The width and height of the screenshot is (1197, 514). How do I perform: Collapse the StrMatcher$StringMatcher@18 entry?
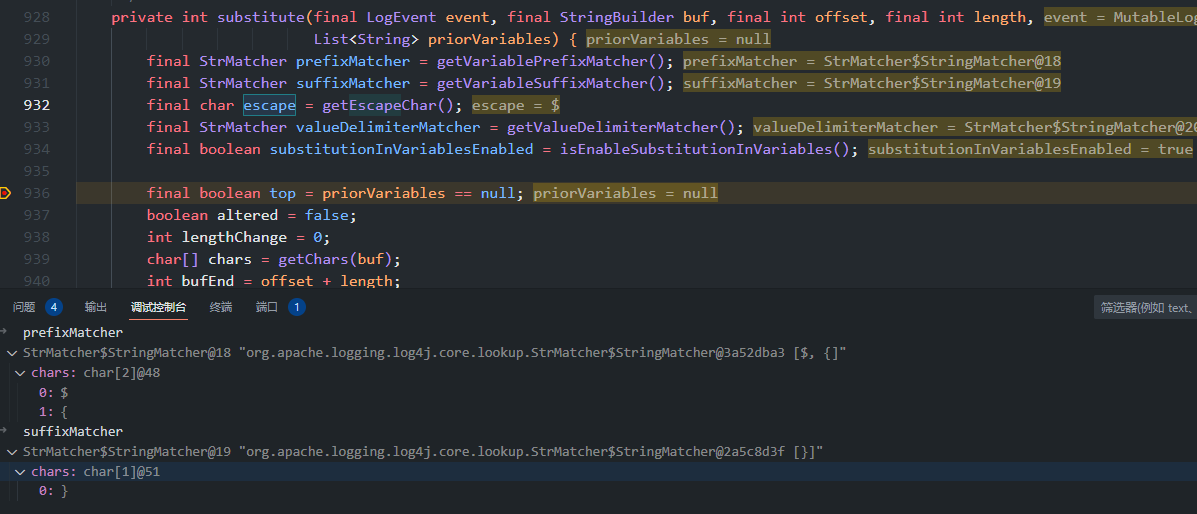pyautogui.click(x=11, y=353)
